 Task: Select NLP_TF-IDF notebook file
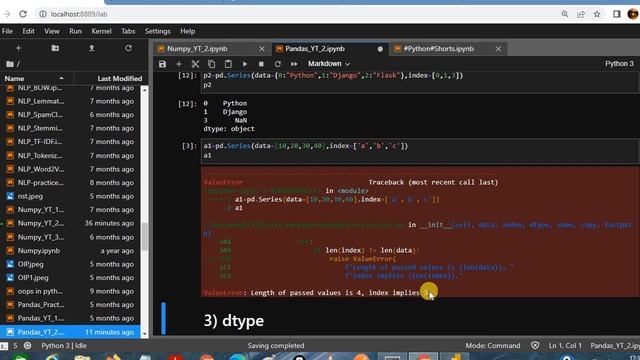click(x=70, y=142)
